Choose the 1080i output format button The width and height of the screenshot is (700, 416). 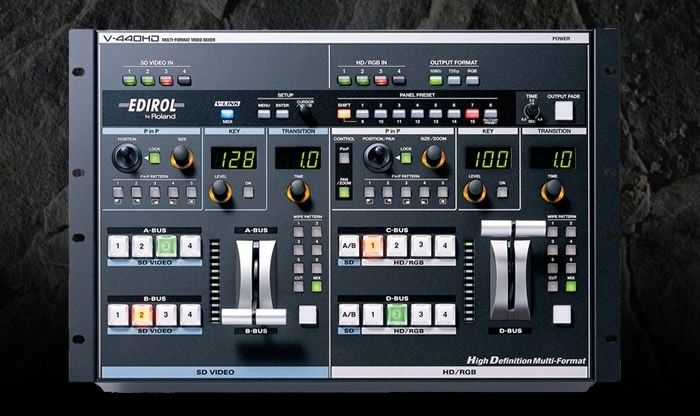point(436,81)
